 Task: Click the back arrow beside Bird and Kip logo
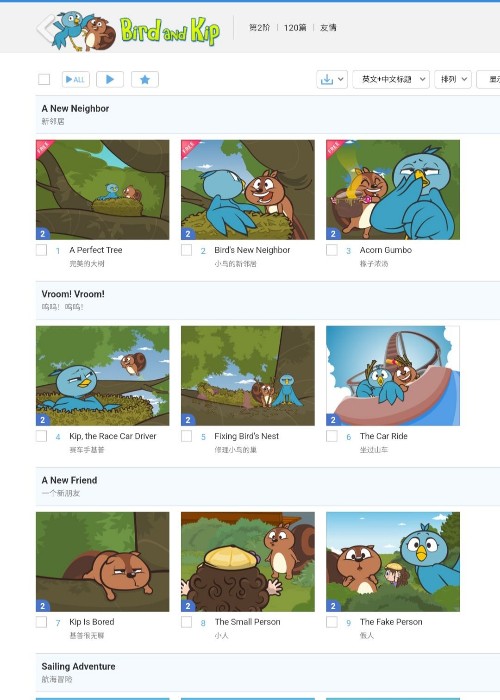(x=45, y=29)
